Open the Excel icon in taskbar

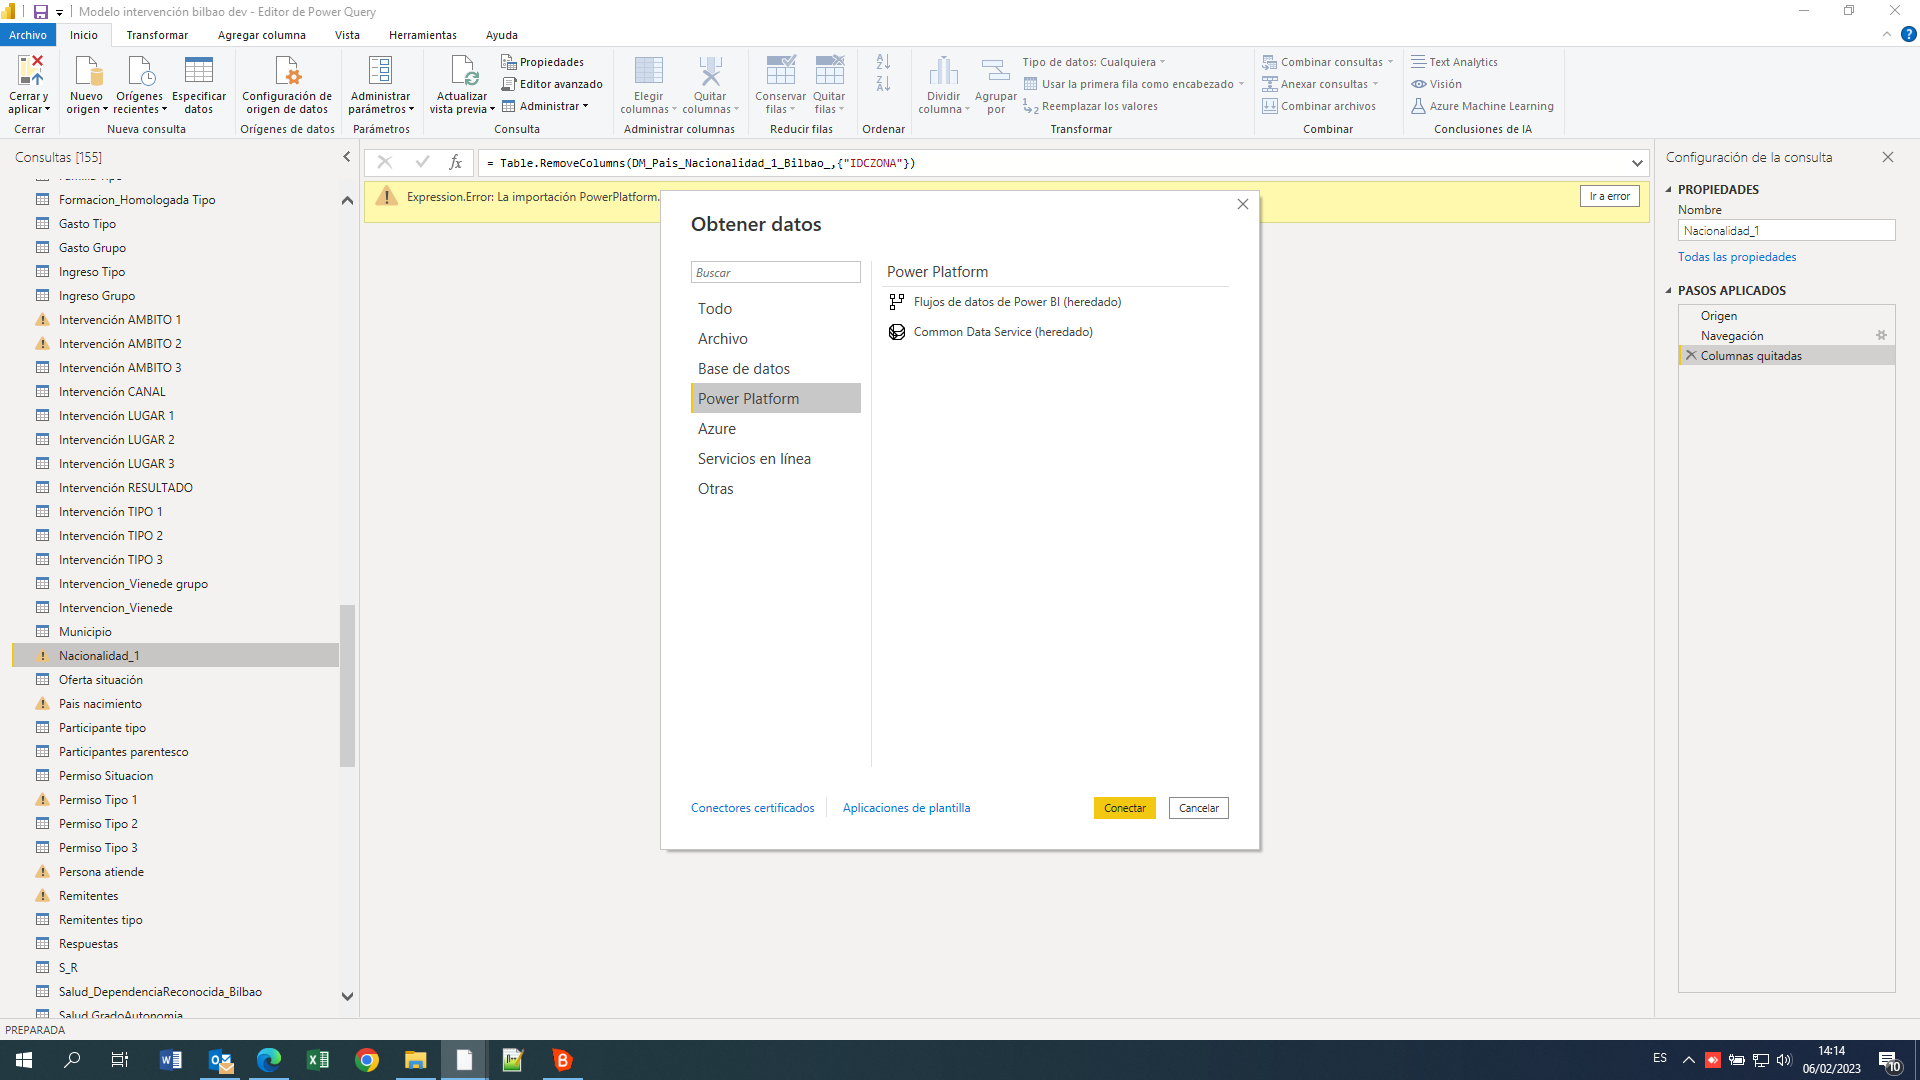pyautogui.click(x=318, y=1060)
